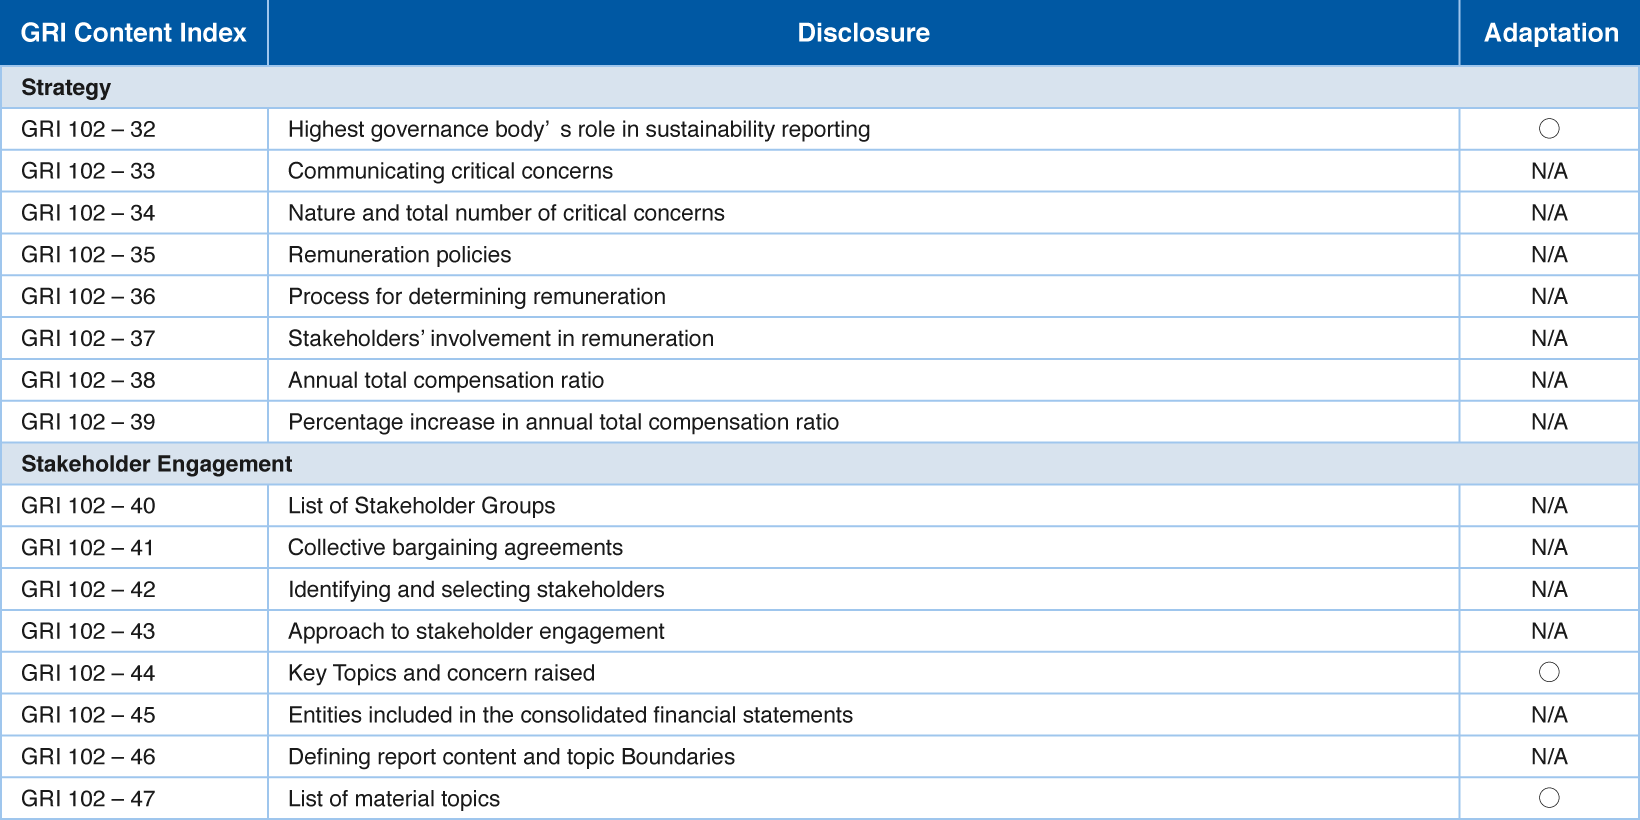The height and width of the screenshot is (820, 1640).
Task: Click N/A for Approach to stakeholder engagement
Action: click(x=1549, y=631)
